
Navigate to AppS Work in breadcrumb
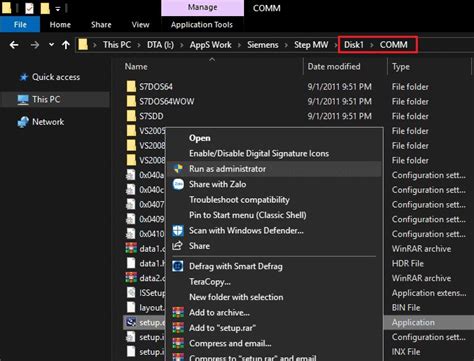tap(210, 45)
